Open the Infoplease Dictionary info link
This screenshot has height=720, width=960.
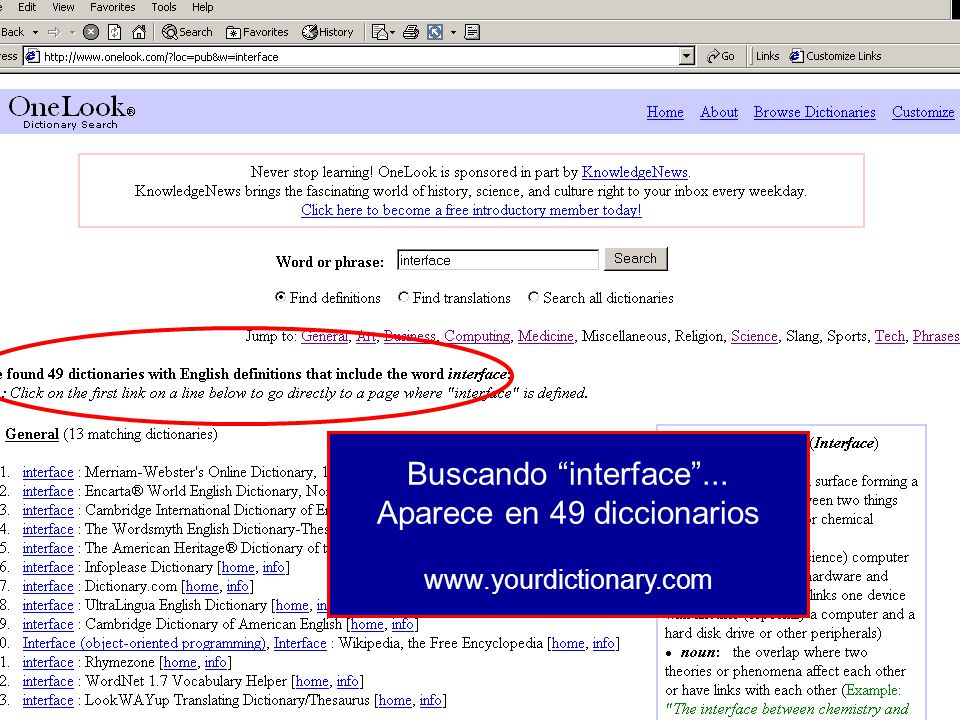[274, 568]
